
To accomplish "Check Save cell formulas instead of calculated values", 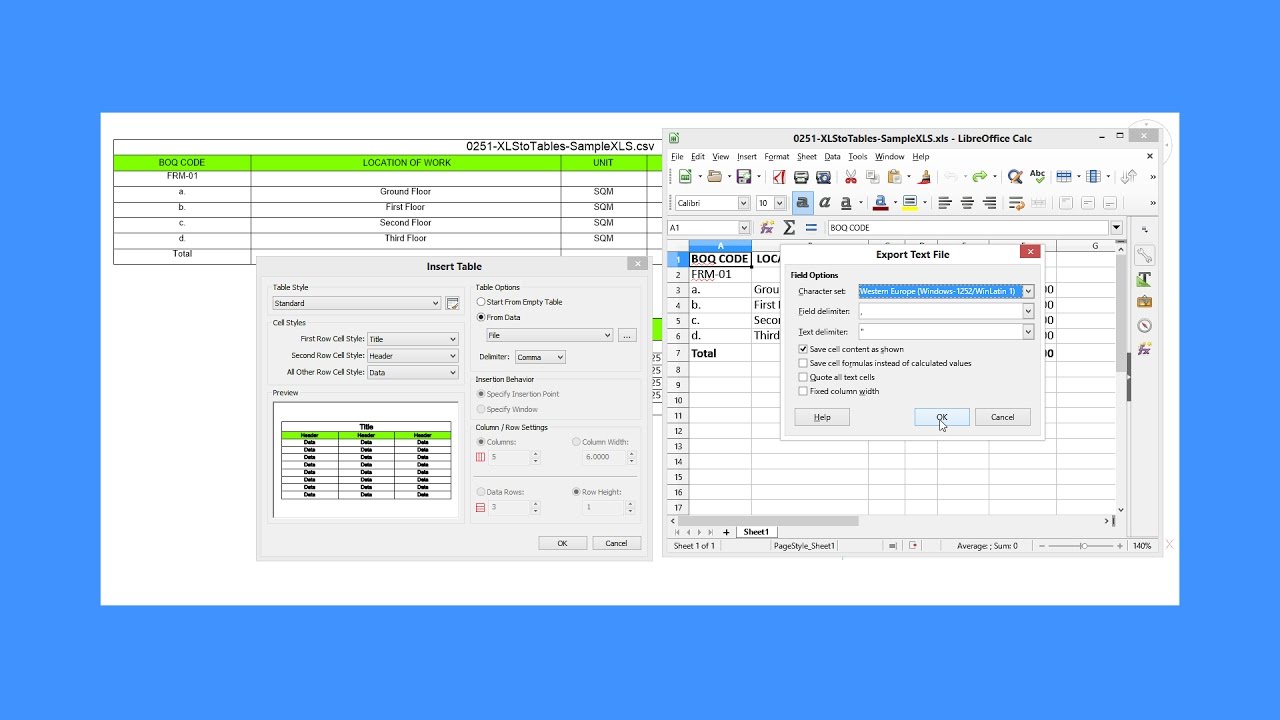I will pyautogui.click(x=803, y=363).
